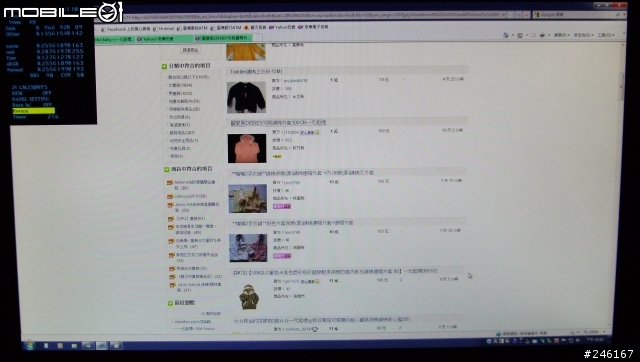Open the Hotmail bookmark in favorites bar
640x362 pixels.
pyautogui.click(x=163, y=29)
